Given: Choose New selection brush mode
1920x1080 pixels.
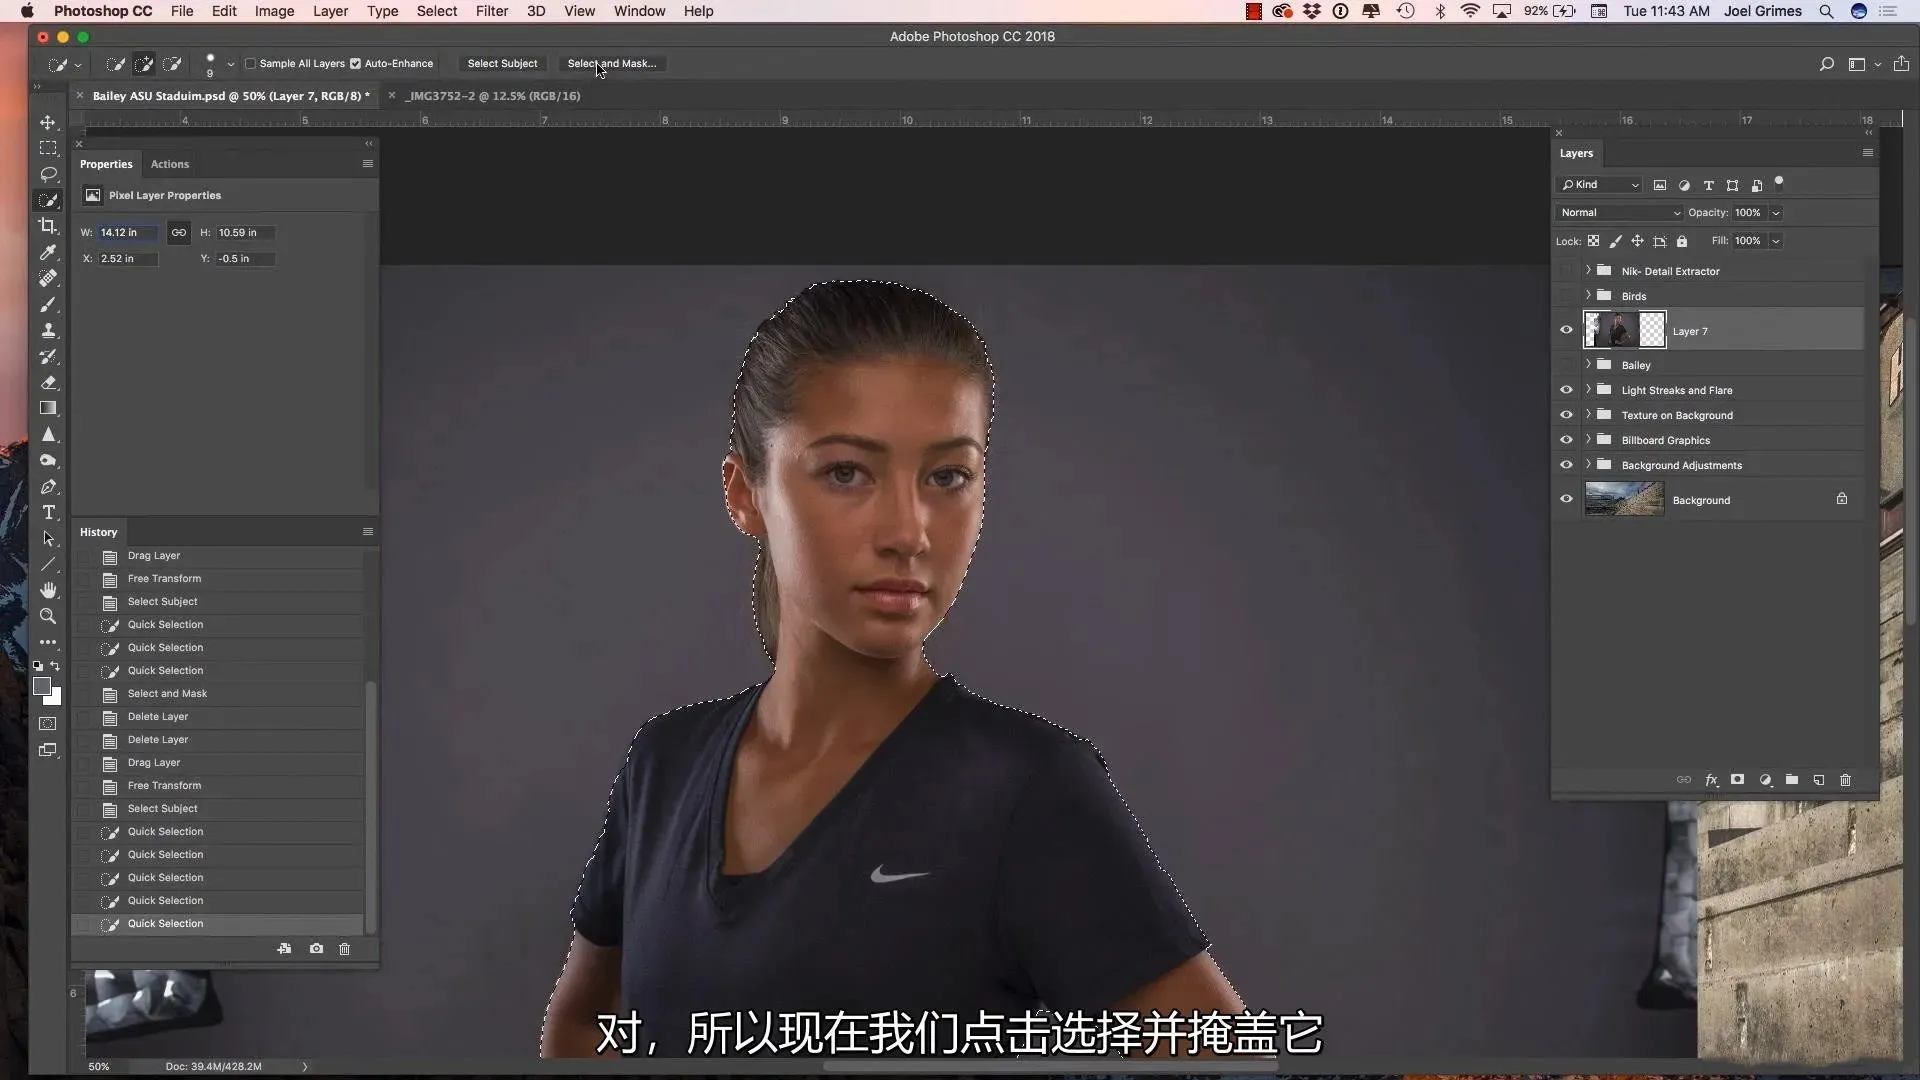Looking at the screenshot, I should tap(116, 64).
